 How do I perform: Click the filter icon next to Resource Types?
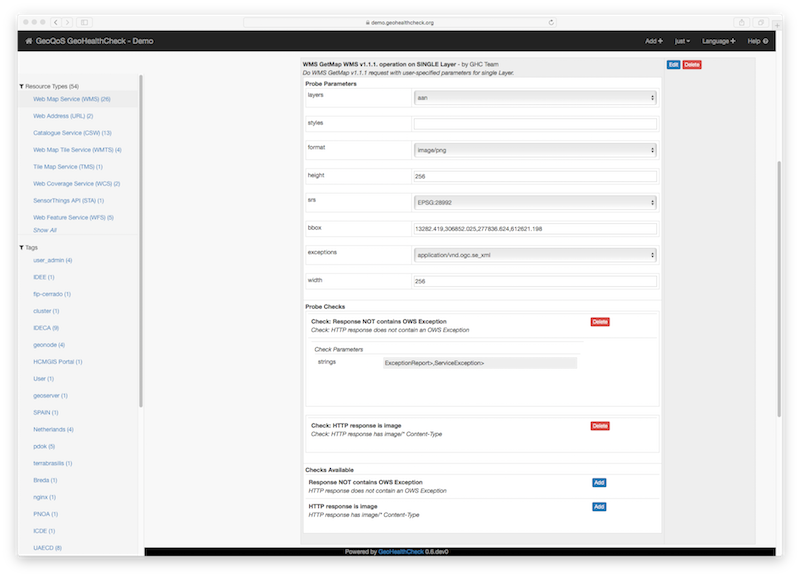(x=21, y=86)
